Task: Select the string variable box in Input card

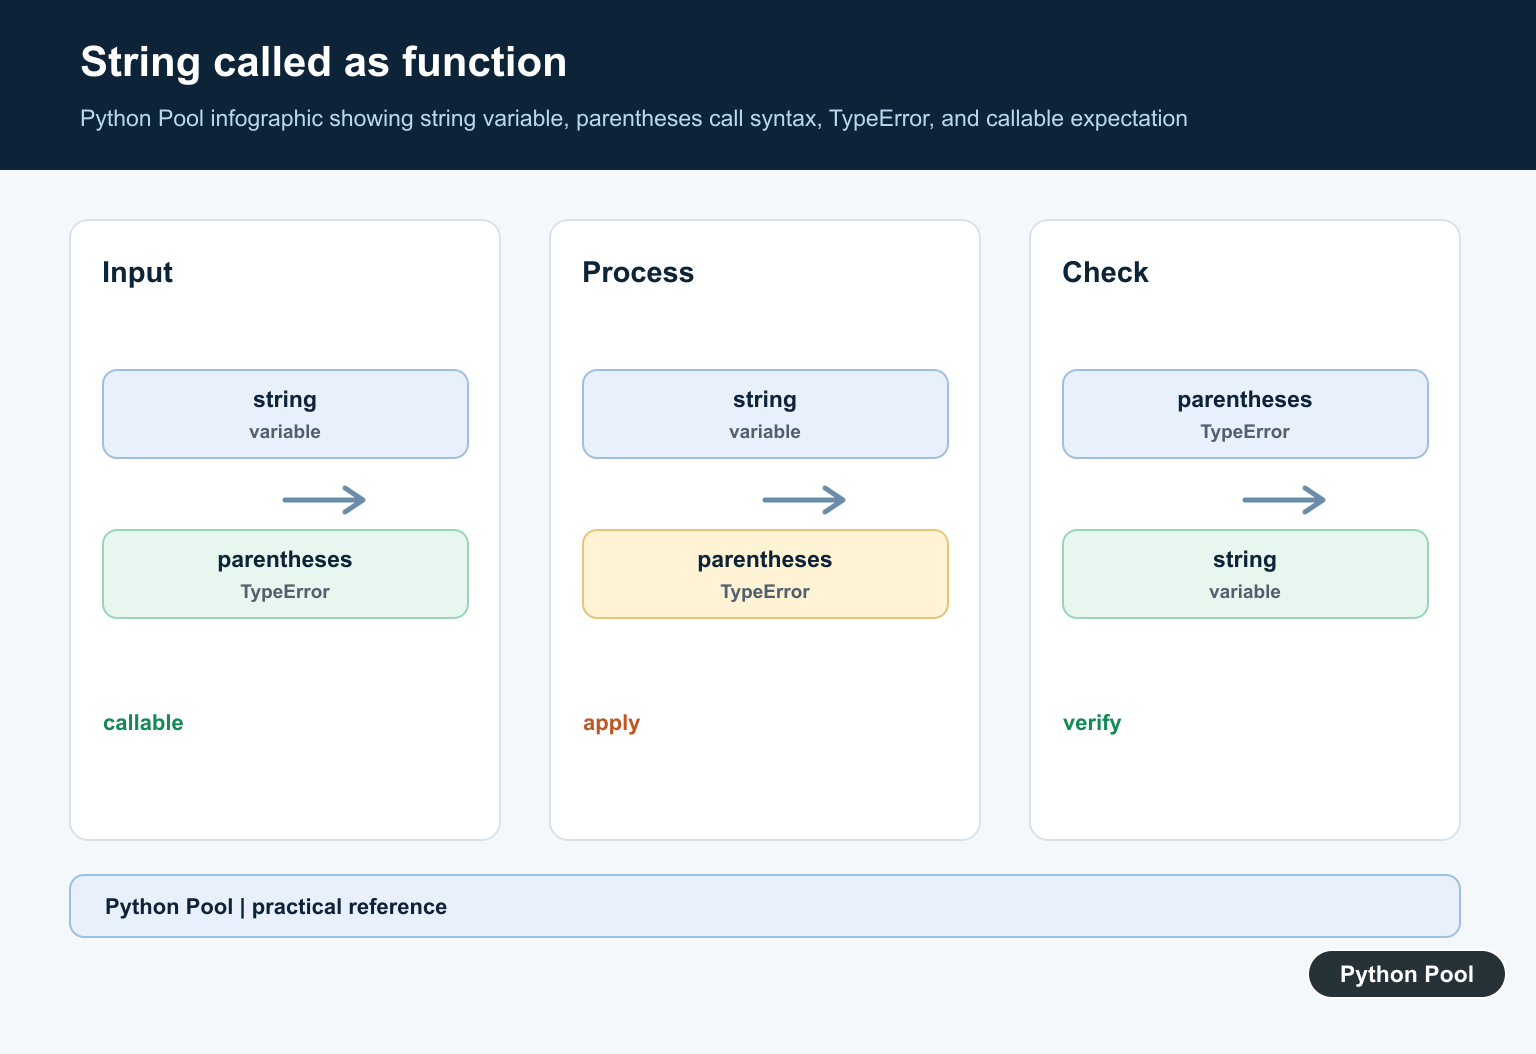Action: pyautogui.click(x=285, y=414)
